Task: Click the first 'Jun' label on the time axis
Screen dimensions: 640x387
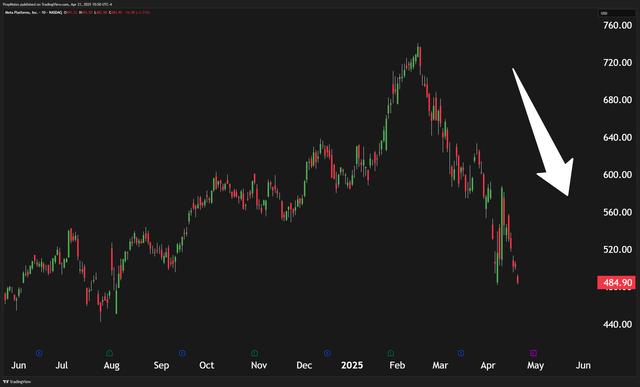Action: tap(18, 365)
